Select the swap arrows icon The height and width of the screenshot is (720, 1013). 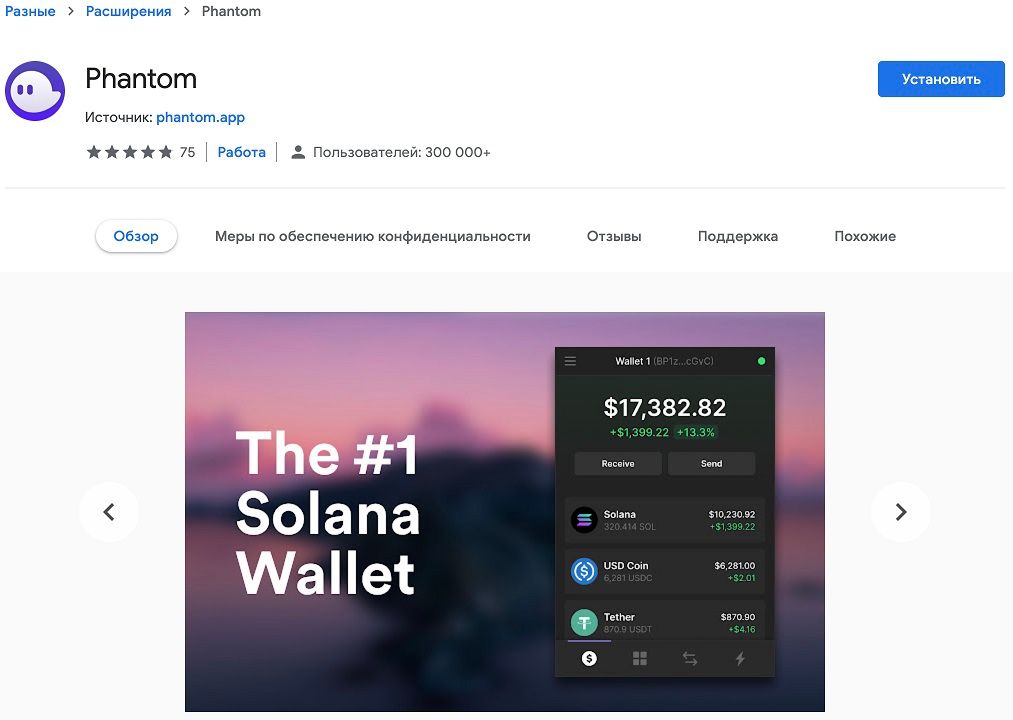tap(690, 659)
